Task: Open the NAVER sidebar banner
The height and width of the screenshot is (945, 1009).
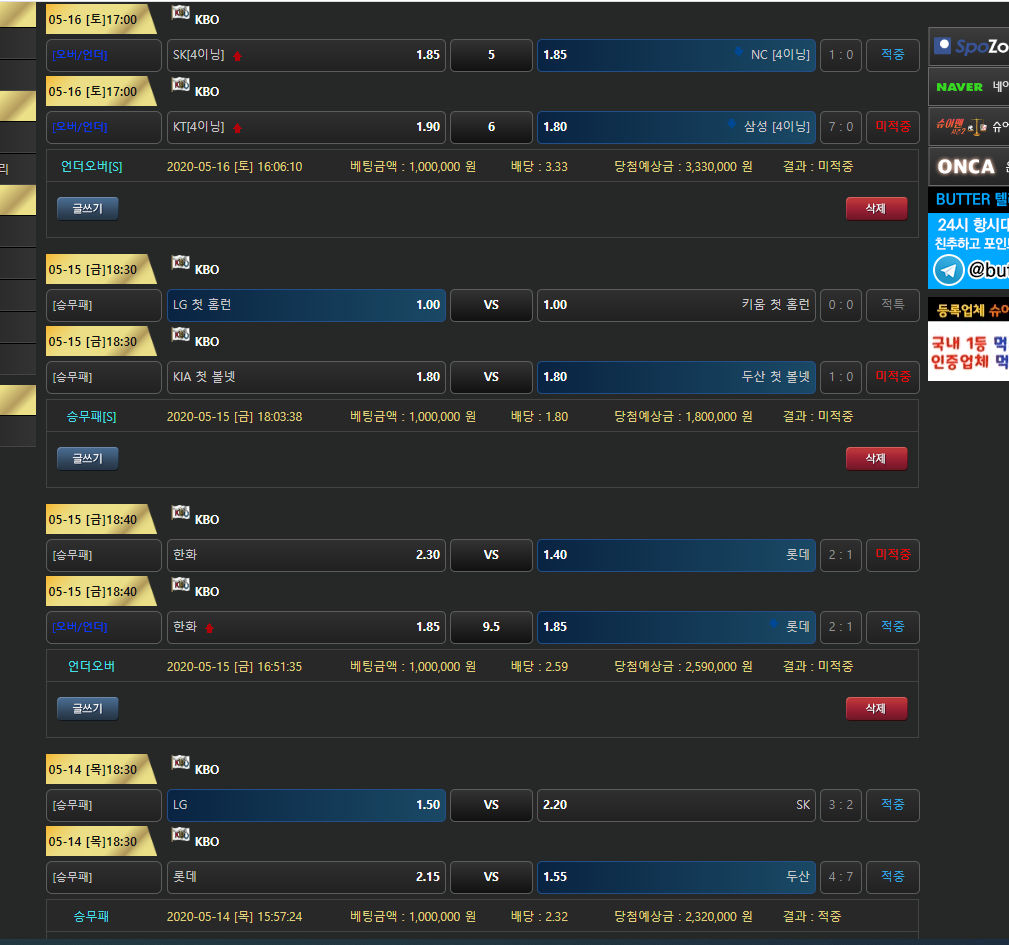Action: [968, 87]
